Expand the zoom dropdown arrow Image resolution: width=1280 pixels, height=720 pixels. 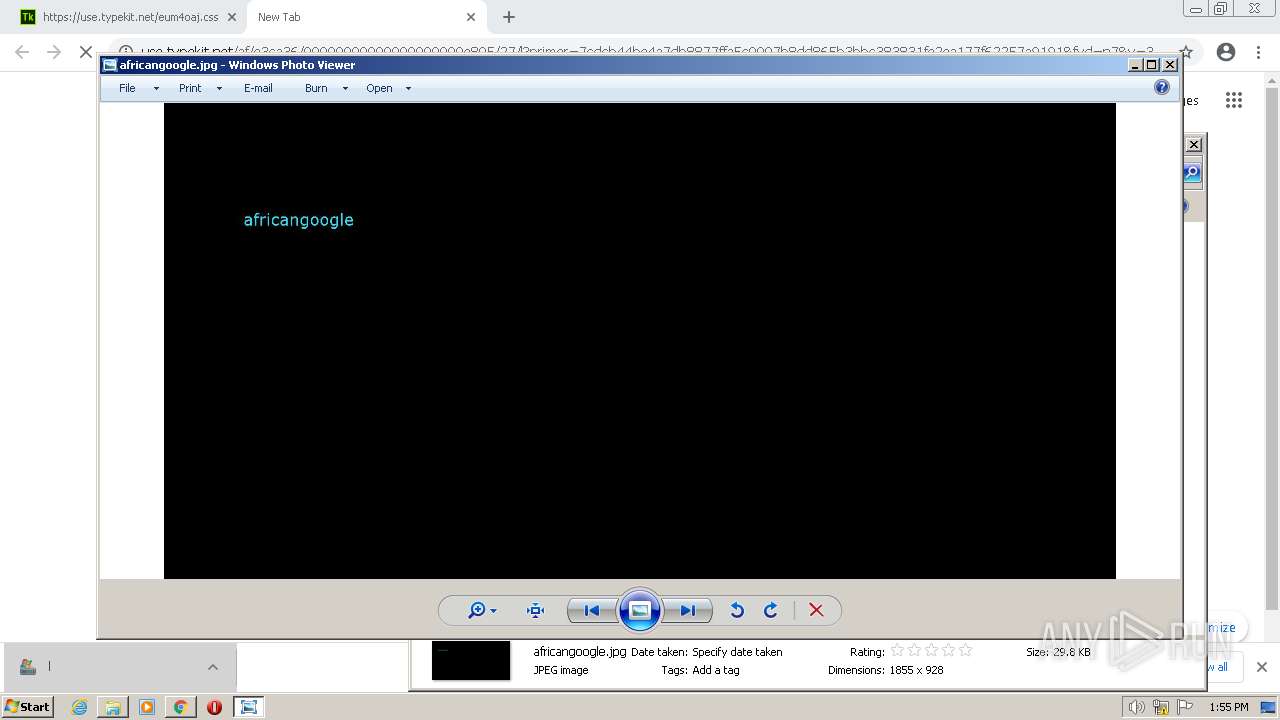[x=493, y=611]
